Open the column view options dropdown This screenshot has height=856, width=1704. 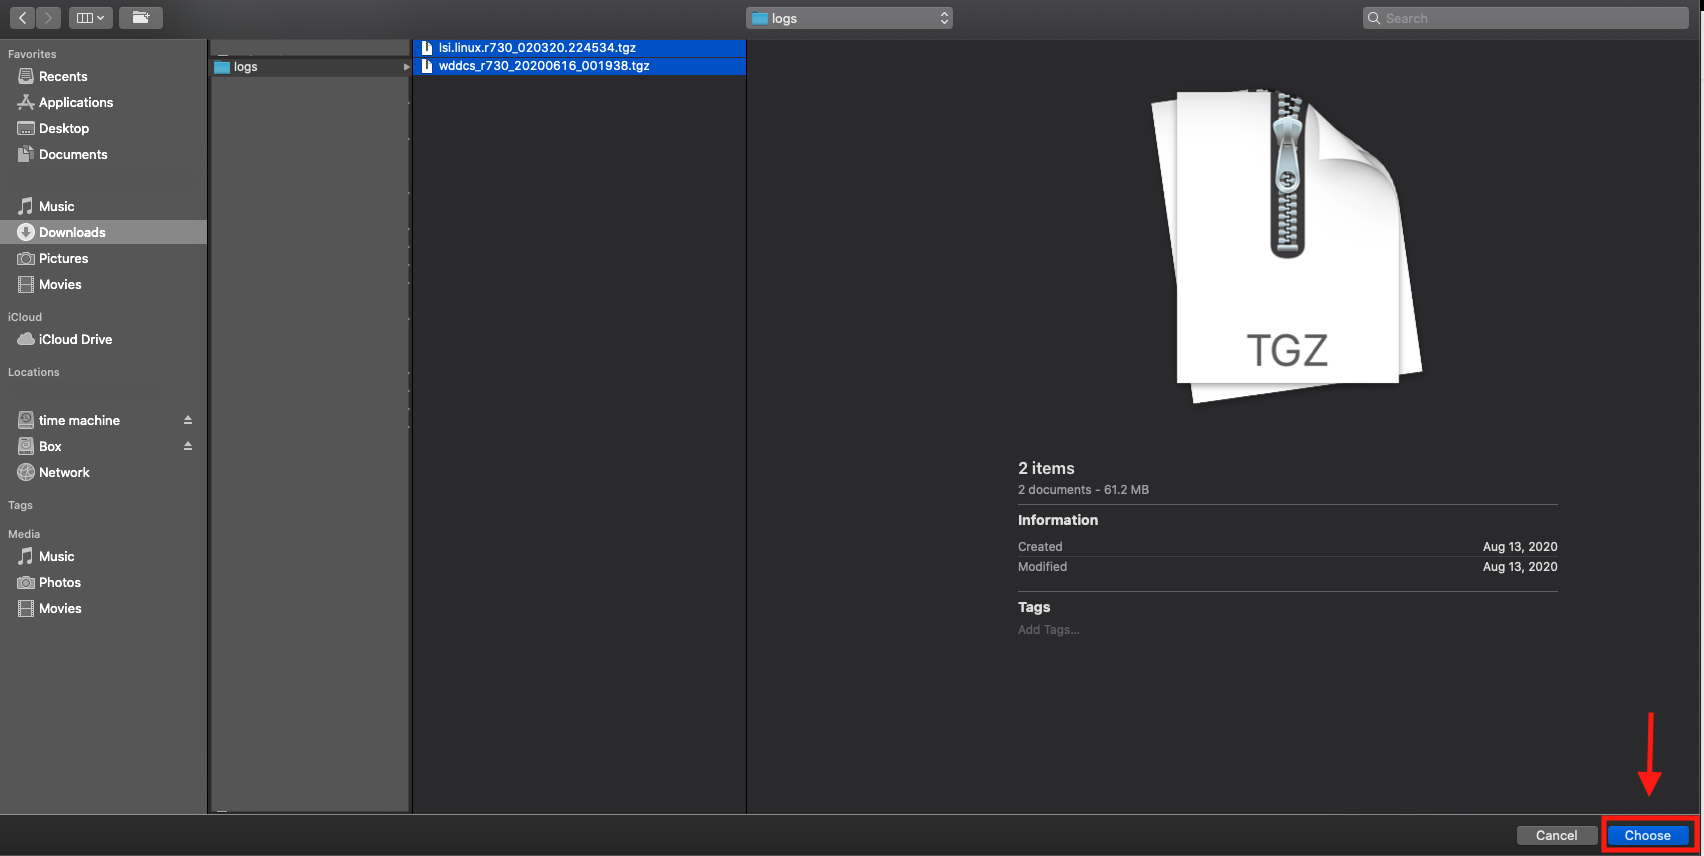(x=90, y=18)
